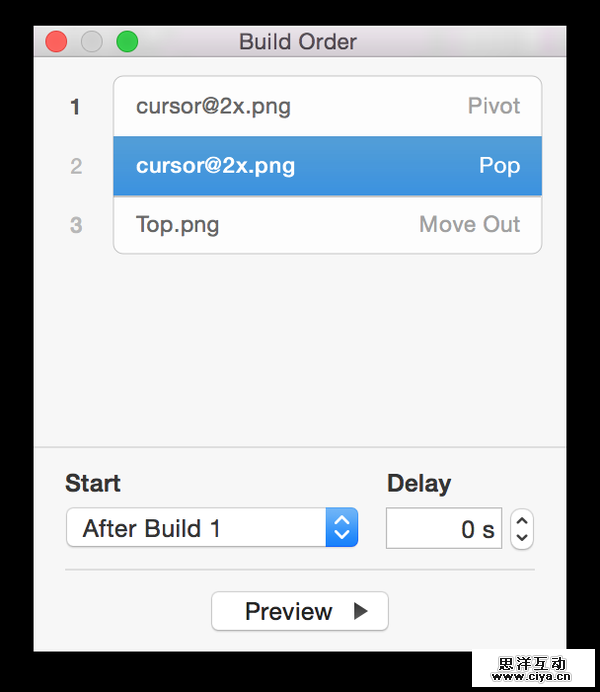Click the Pivot effect label

(494, 106)
